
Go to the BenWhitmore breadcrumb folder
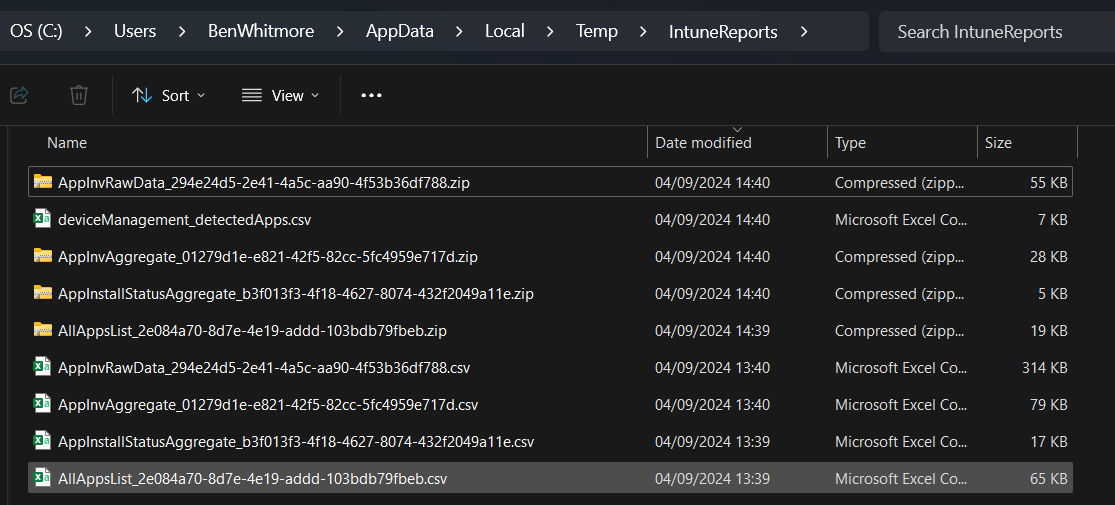(262, 31)
